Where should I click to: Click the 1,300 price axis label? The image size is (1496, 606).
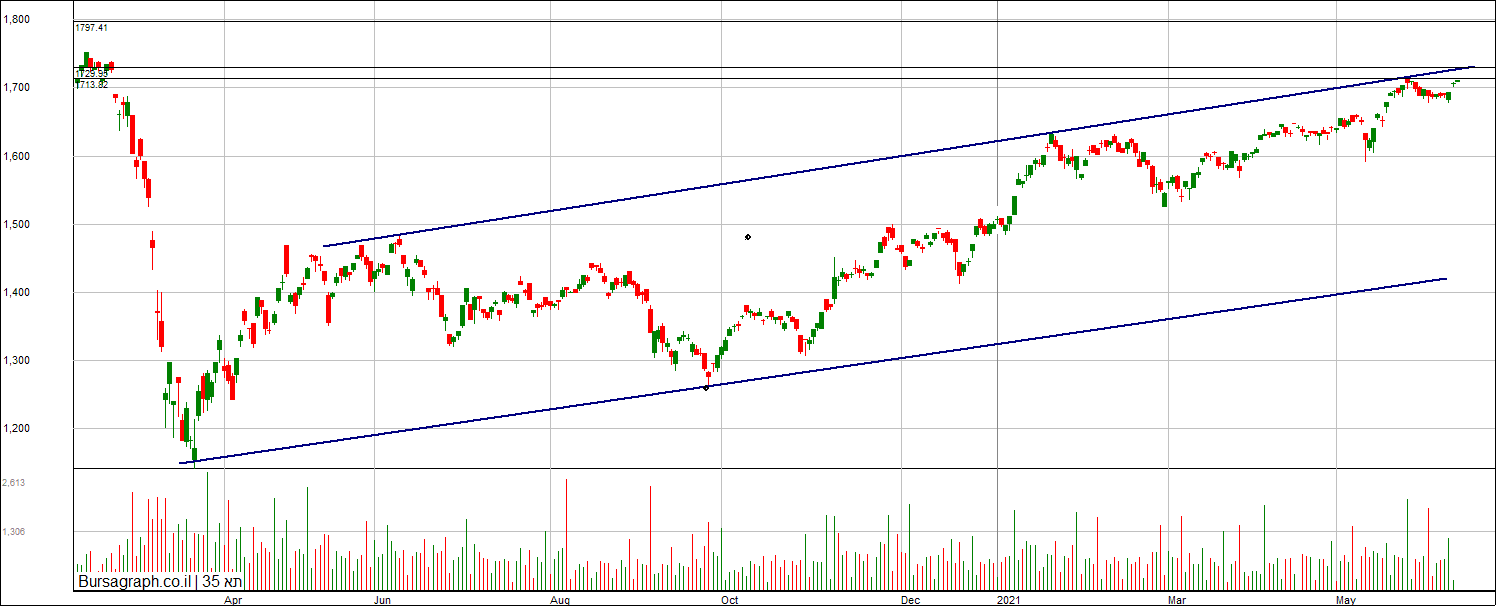click(x=16, y=360)
